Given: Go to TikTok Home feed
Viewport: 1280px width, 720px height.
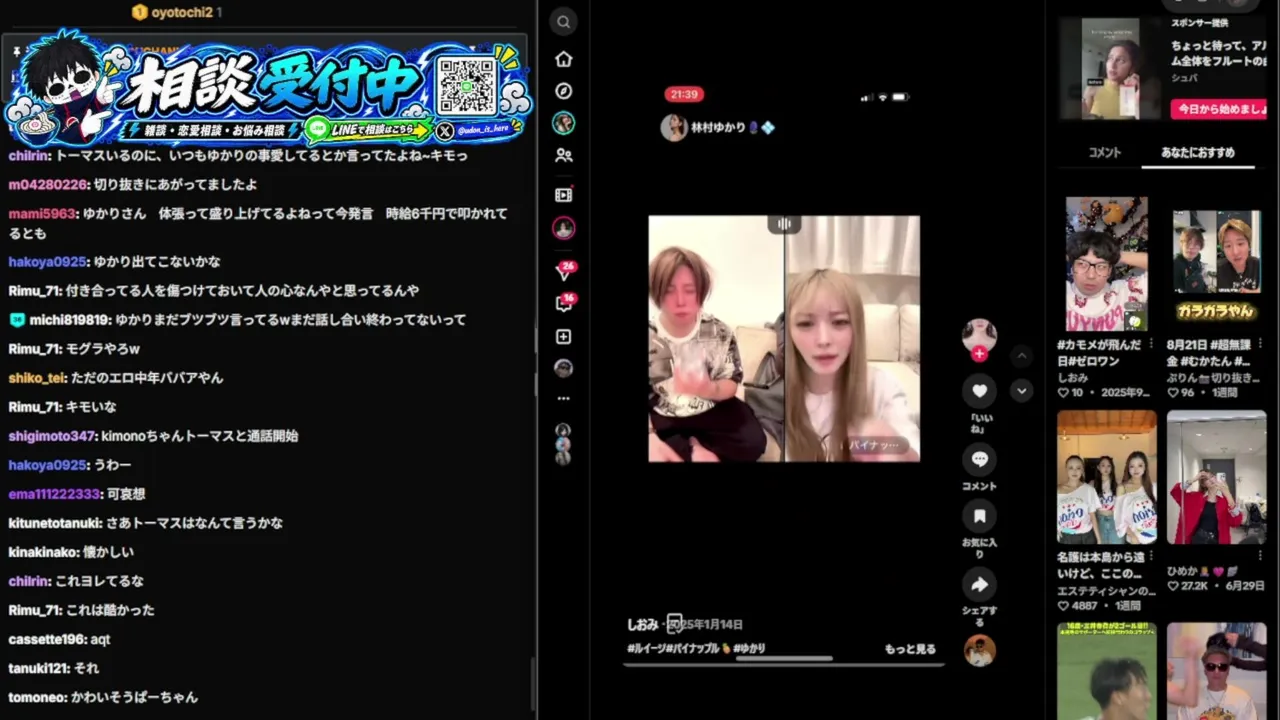Looking at the screenshot, I should click(564, 59).
